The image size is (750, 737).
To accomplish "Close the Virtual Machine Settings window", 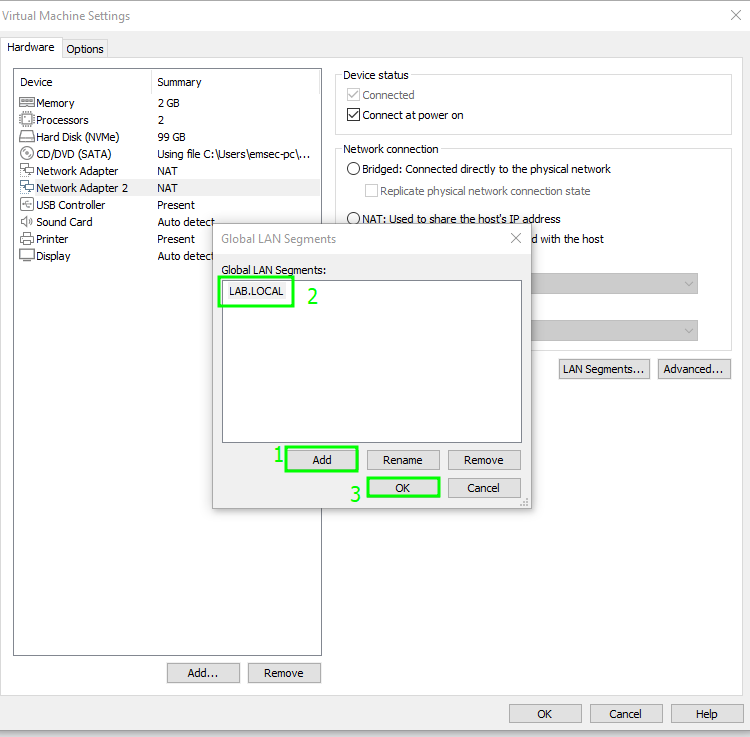I will 736,15.
